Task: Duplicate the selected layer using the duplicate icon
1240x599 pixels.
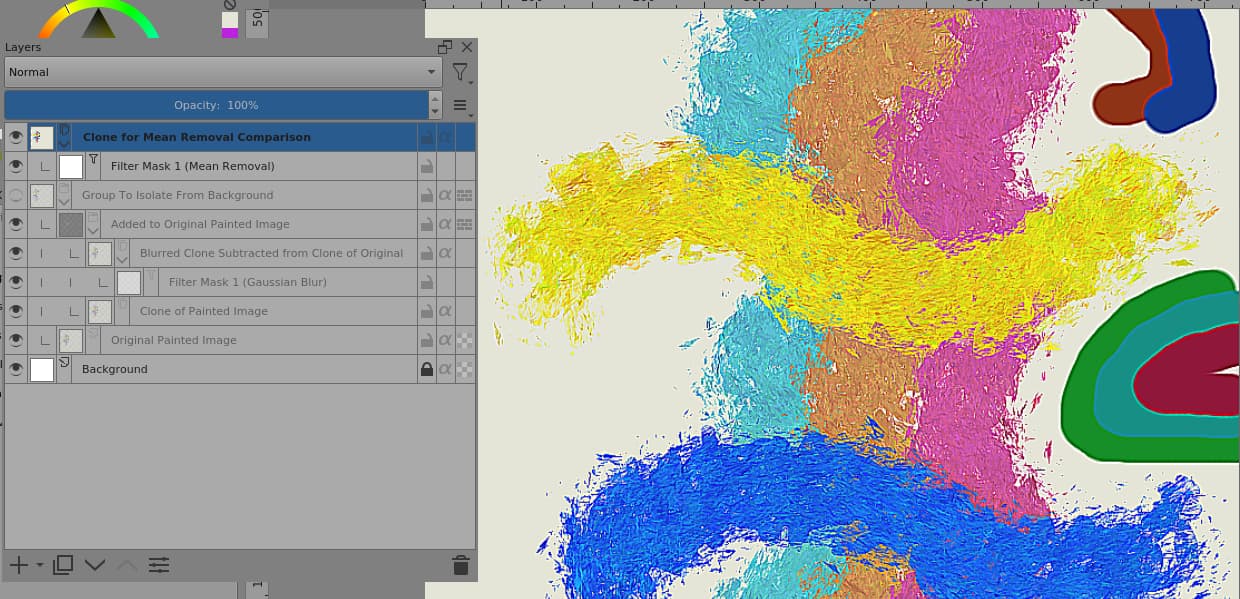Action: click(63, 565)
